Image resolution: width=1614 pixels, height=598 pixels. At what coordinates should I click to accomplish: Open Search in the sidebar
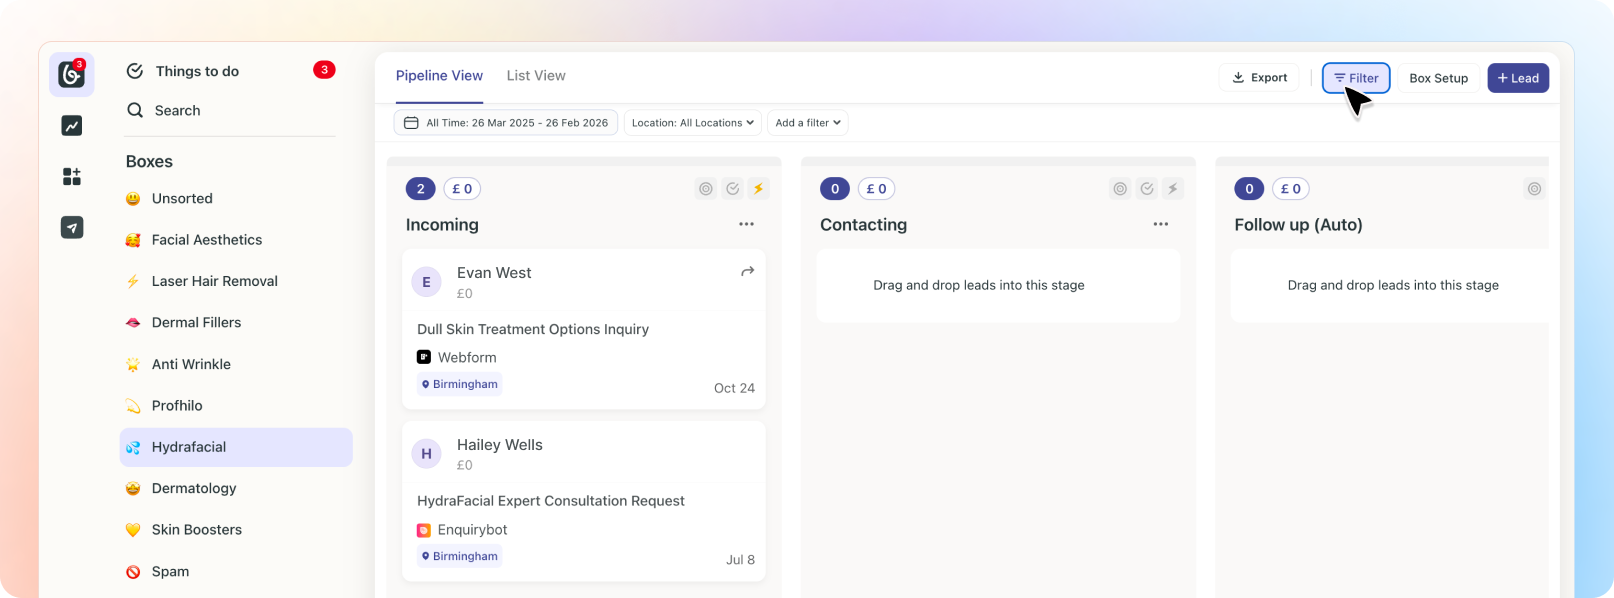pyautogui.click(x=177, y=110)
